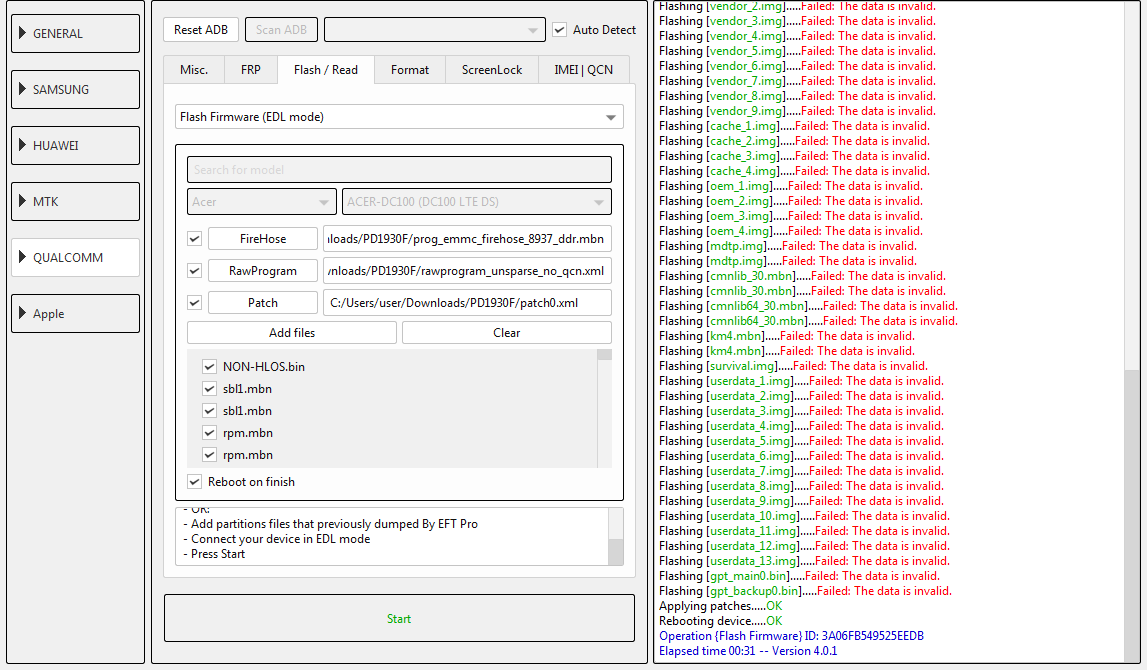Open the Acer brand dropdown

tap(261, 202)
